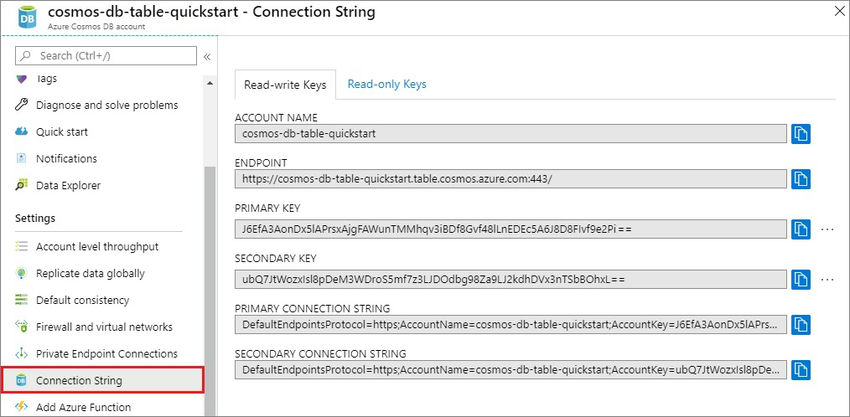
Task: Copy the Primary Connection String
Action: [x=801, y=325]
